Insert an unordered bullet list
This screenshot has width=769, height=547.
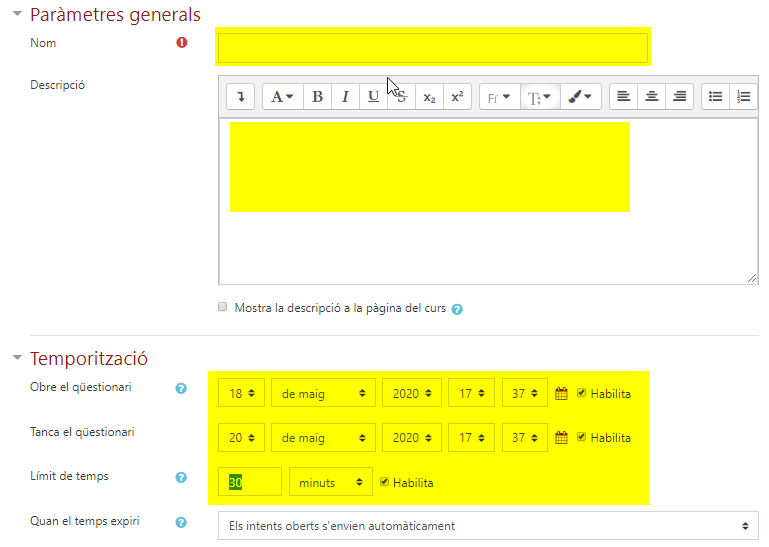[x=715, y=97]
